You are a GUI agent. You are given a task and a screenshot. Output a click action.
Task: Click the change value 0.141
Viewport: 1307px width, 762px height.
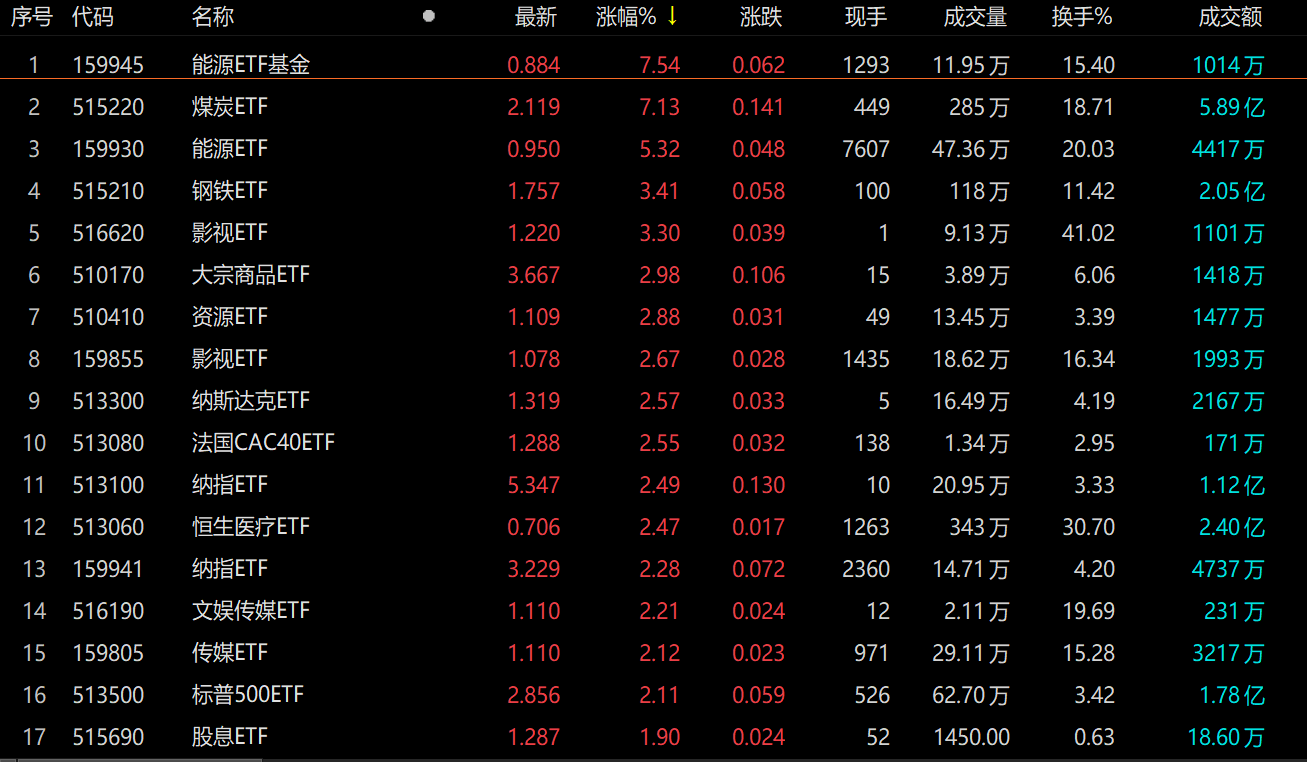point(759,107)
